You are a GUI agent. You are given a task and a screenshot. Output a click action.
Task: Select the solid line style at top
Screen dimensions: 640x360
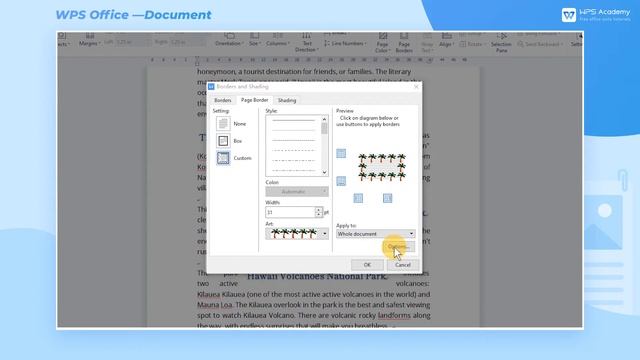point(293,120)
